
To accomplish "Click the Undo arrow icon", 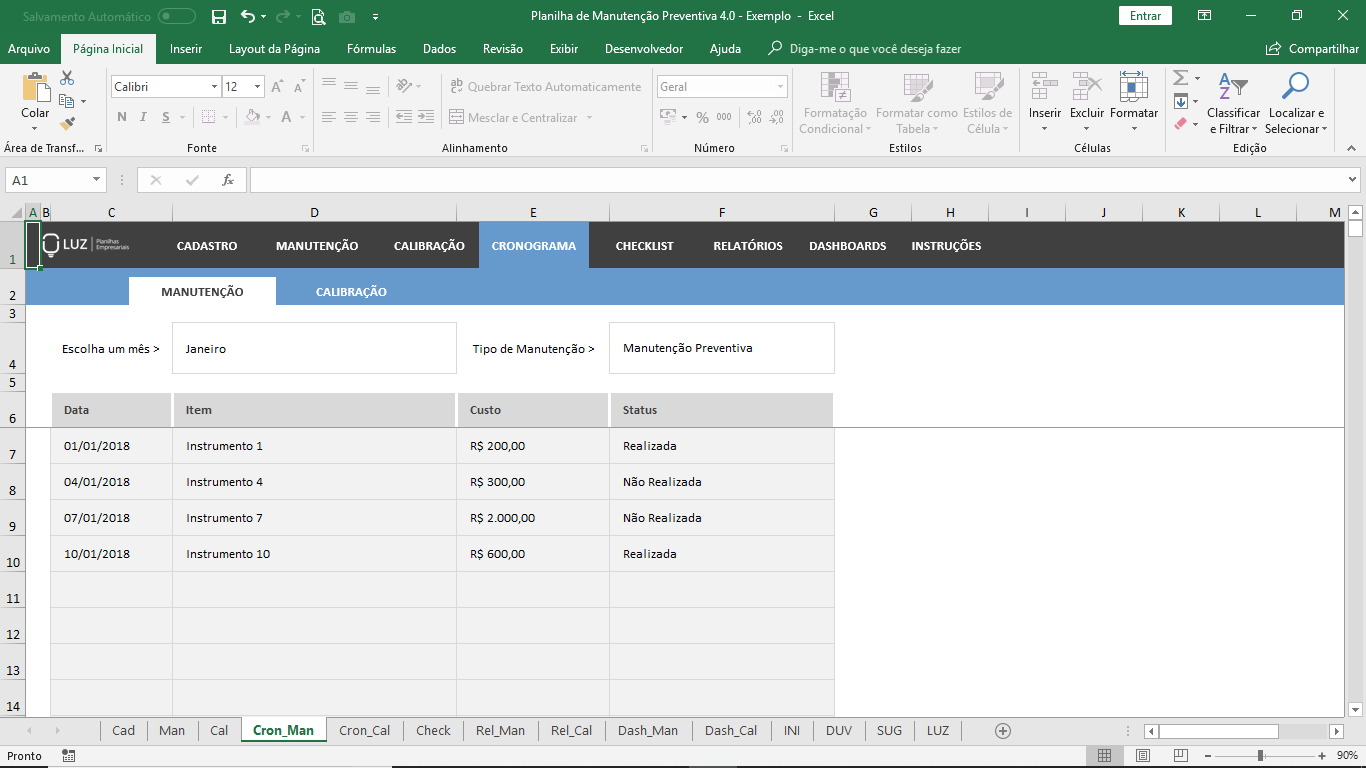I will tap(247, 16).
